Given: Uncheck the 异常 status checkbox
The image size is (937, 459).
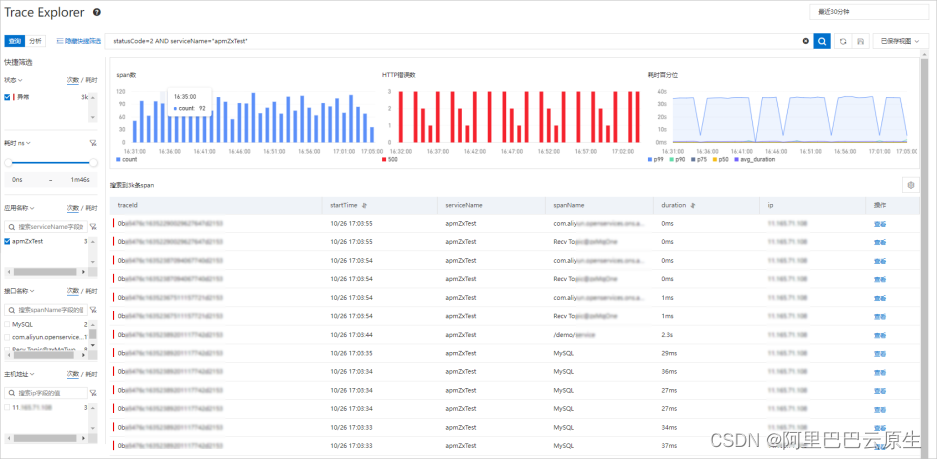Looking at the screenshot, I should coord(7,97).
